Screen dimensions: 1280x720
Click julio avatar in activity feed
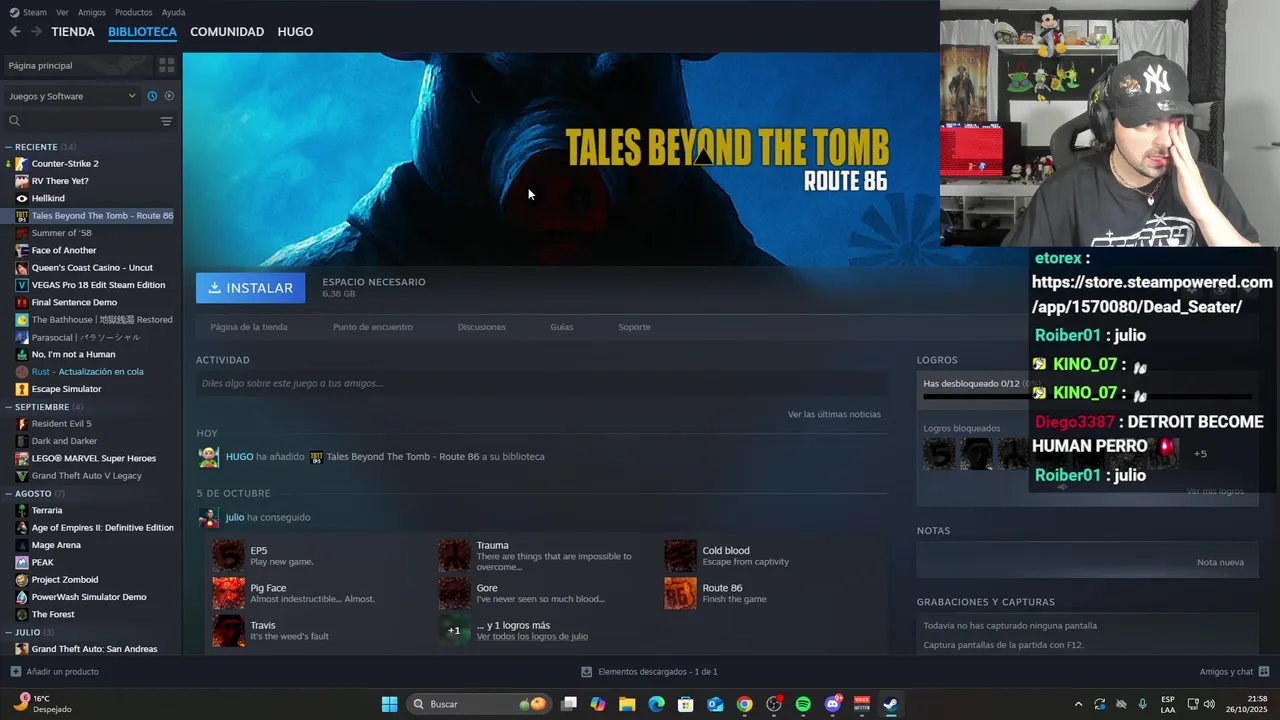pyautogui.click(x=208, y=518)
